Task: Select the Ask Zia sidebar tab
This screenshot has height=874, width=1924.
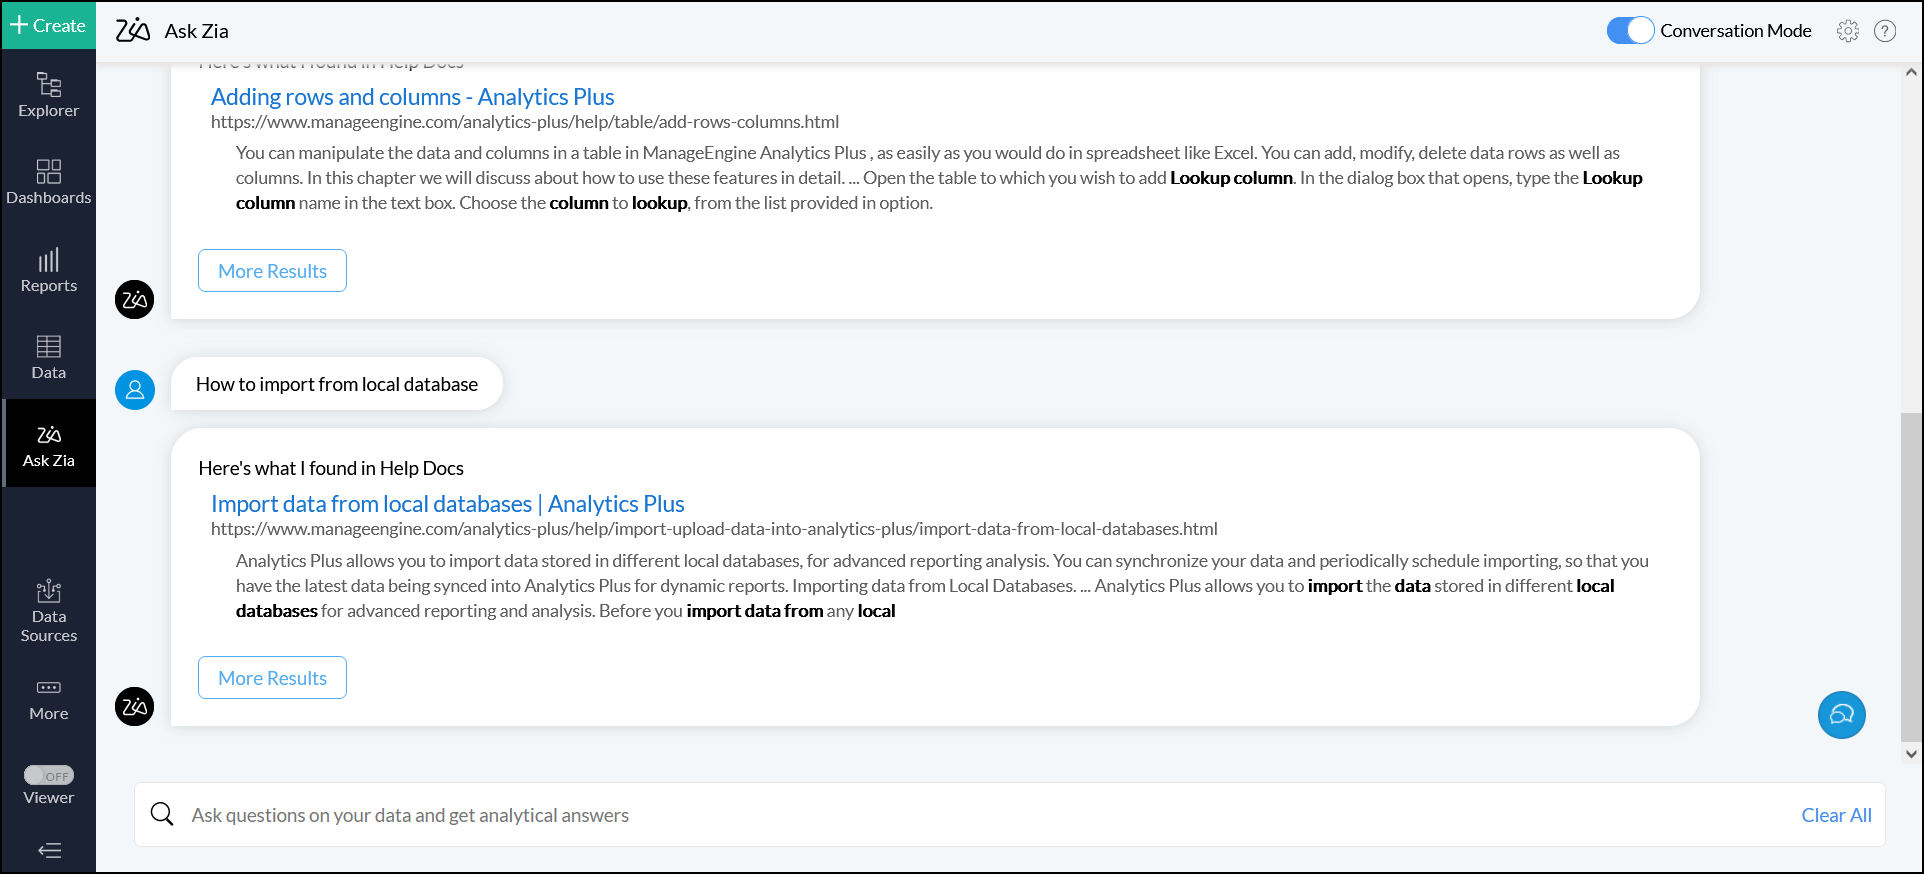Action: (48, 444)
